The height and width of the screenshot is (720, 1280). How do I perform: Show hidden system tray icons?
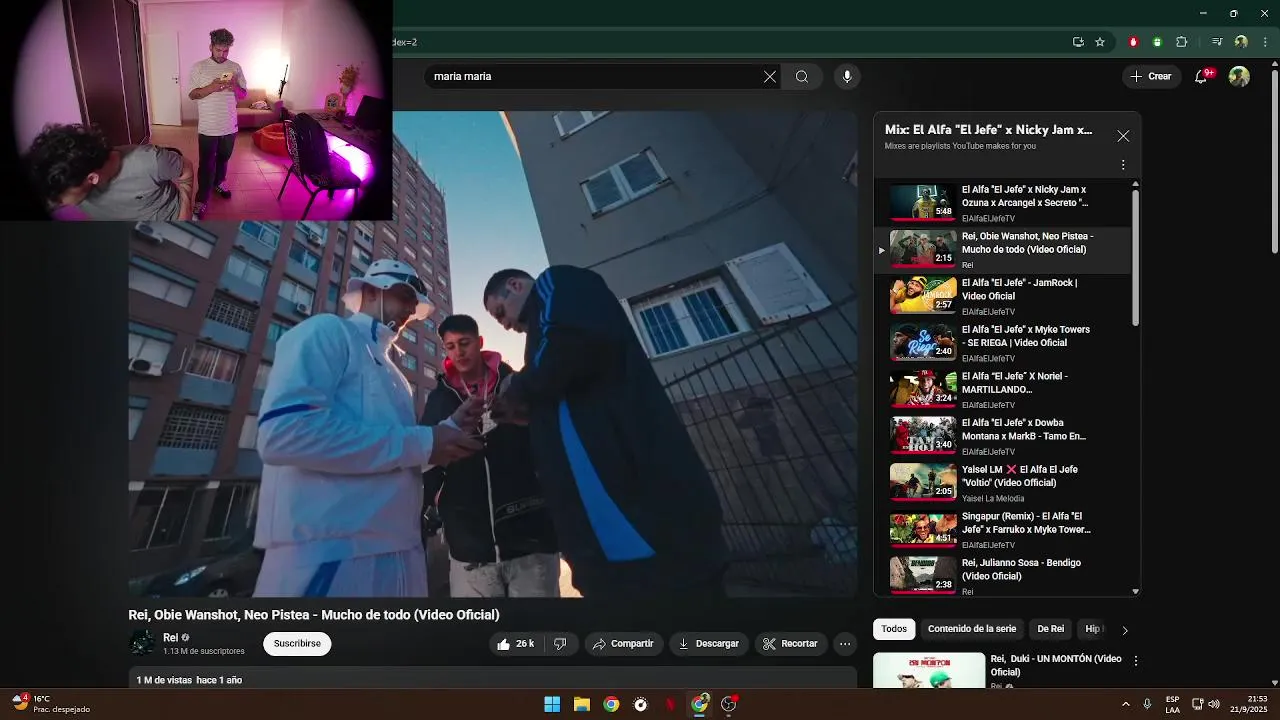point(1125,704)
